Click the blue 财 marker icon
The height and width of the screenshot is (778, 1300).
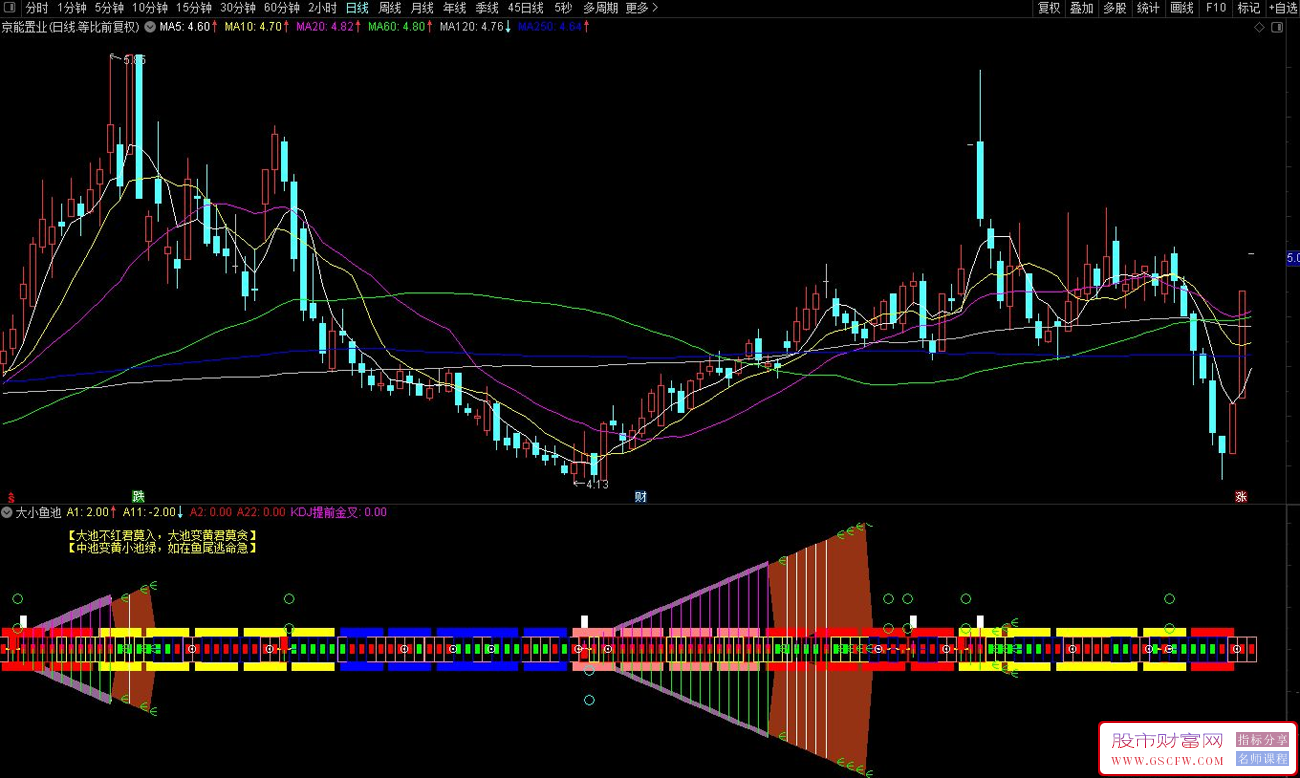tap(640, 496)
